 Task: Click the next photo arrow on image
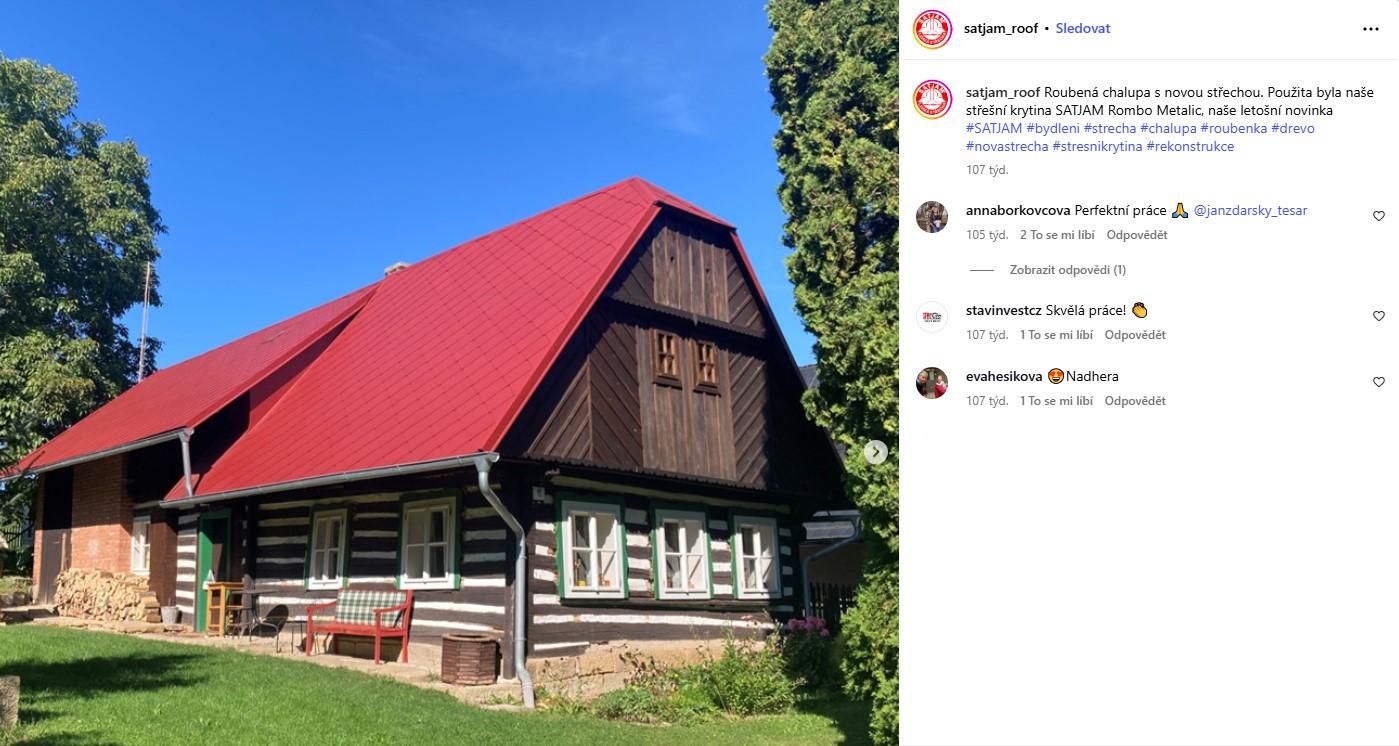point(875,452)
